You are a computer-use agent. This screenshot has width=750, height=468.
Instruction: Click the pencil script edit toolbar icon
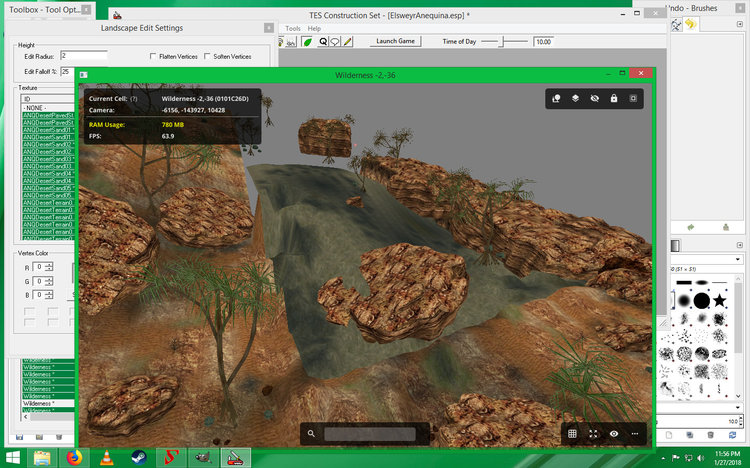348,42
